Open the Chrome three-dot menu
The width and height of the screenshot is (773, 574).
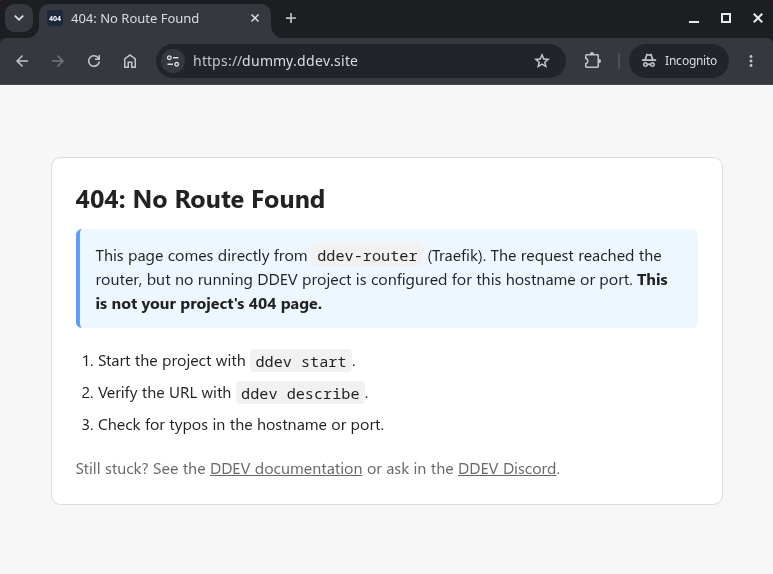coord(751,61)
